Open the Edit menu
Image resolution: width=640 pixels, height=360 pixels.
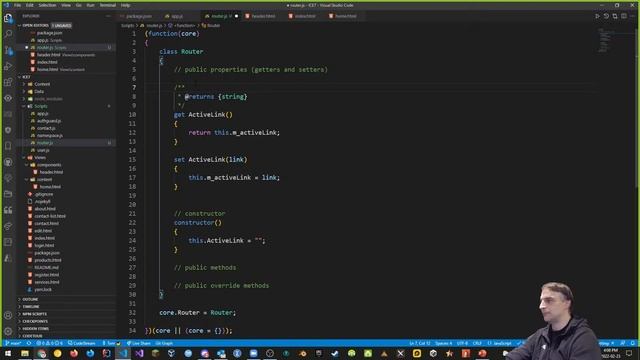pos(30,5)
